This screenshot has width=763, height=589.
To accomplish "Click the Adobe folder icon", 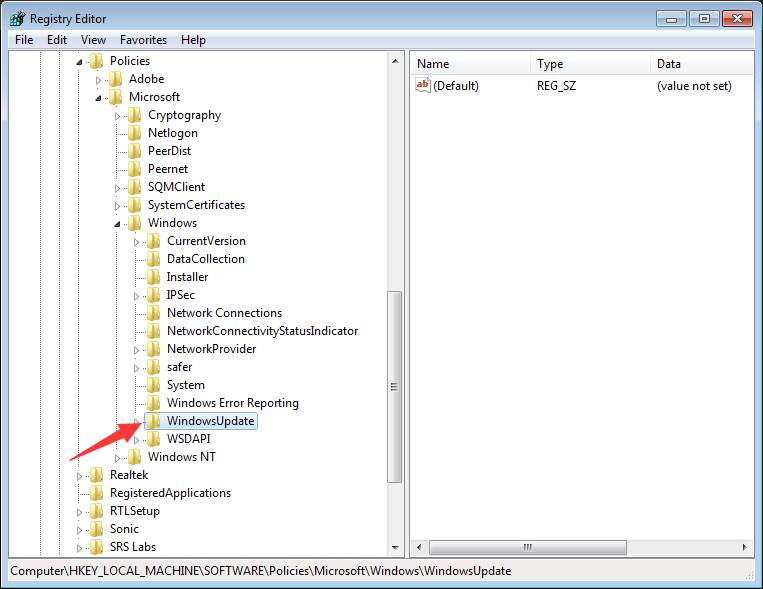I will click(x=115, y=79).
